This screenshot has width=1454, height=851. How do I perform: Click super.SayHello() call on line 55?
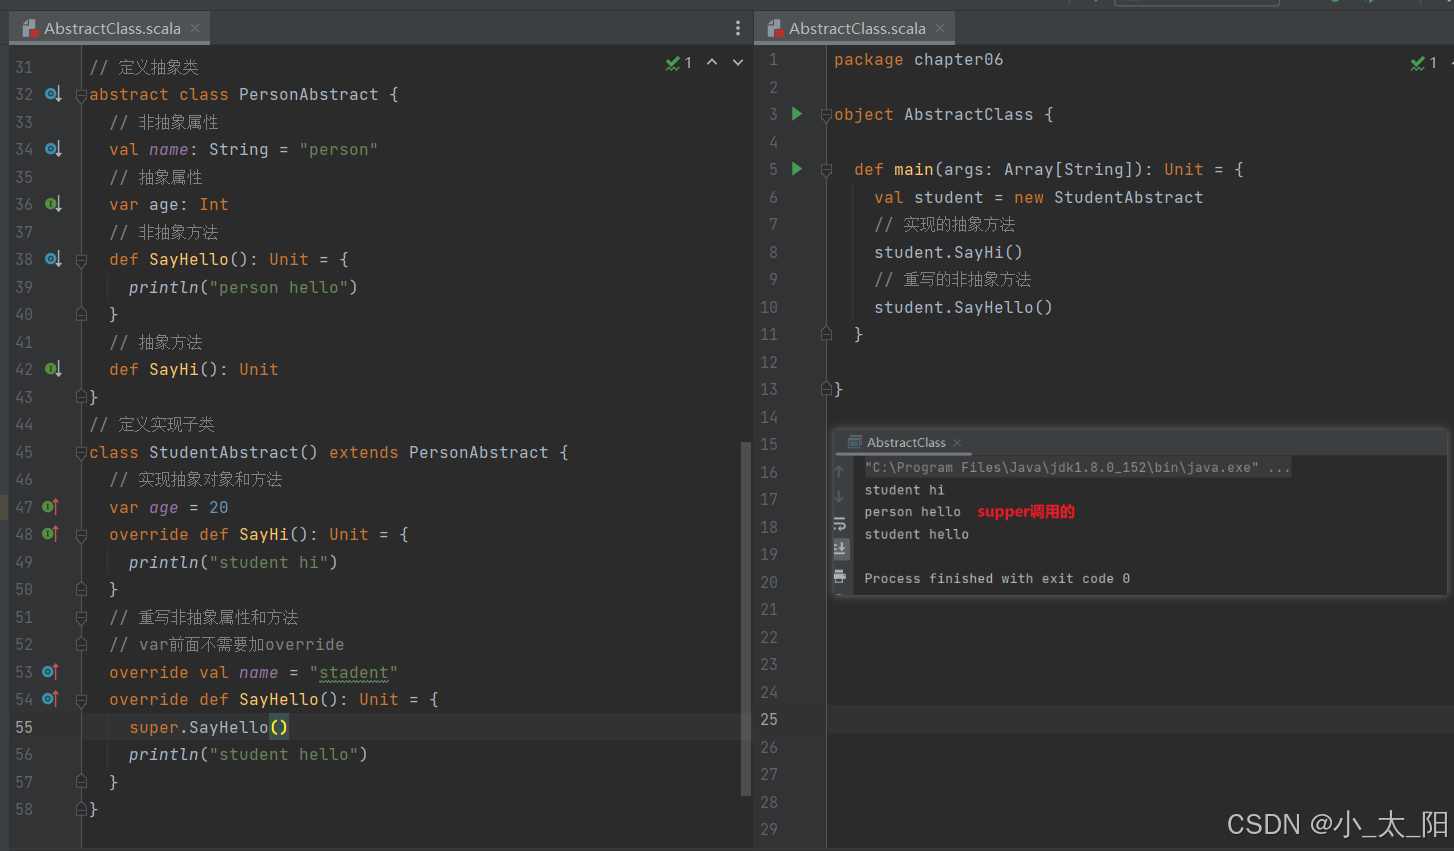pyautogui.click(x=209, y=727)
